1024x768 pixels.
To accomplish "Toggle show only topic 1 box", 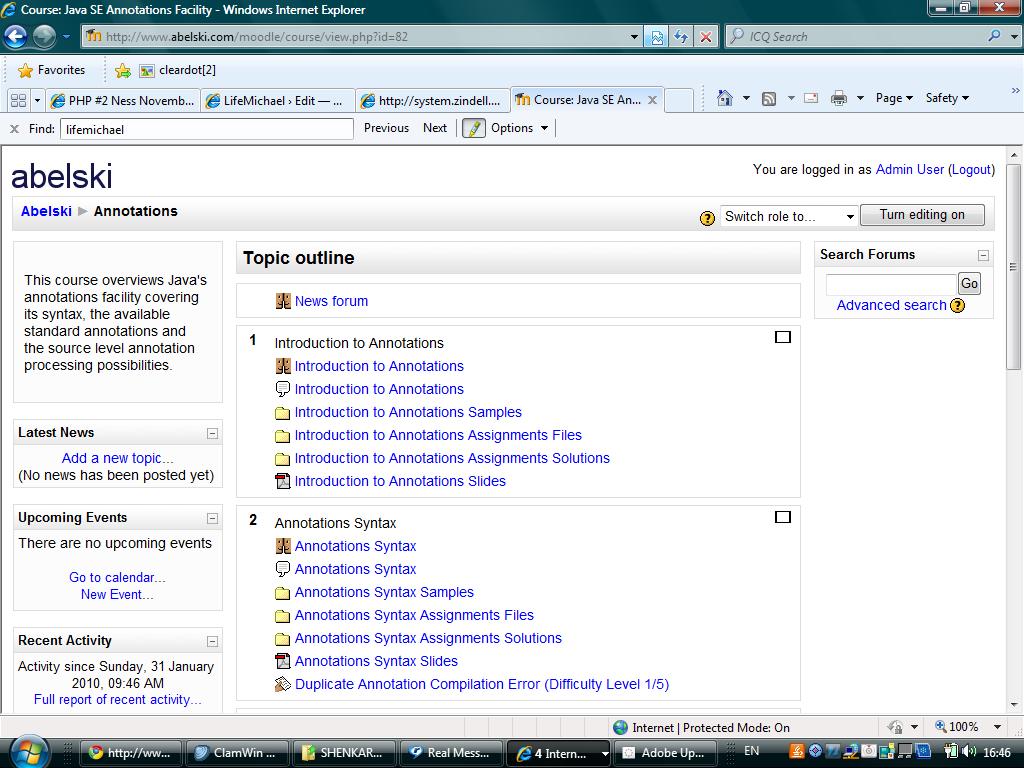I will (x=783, y=337).
